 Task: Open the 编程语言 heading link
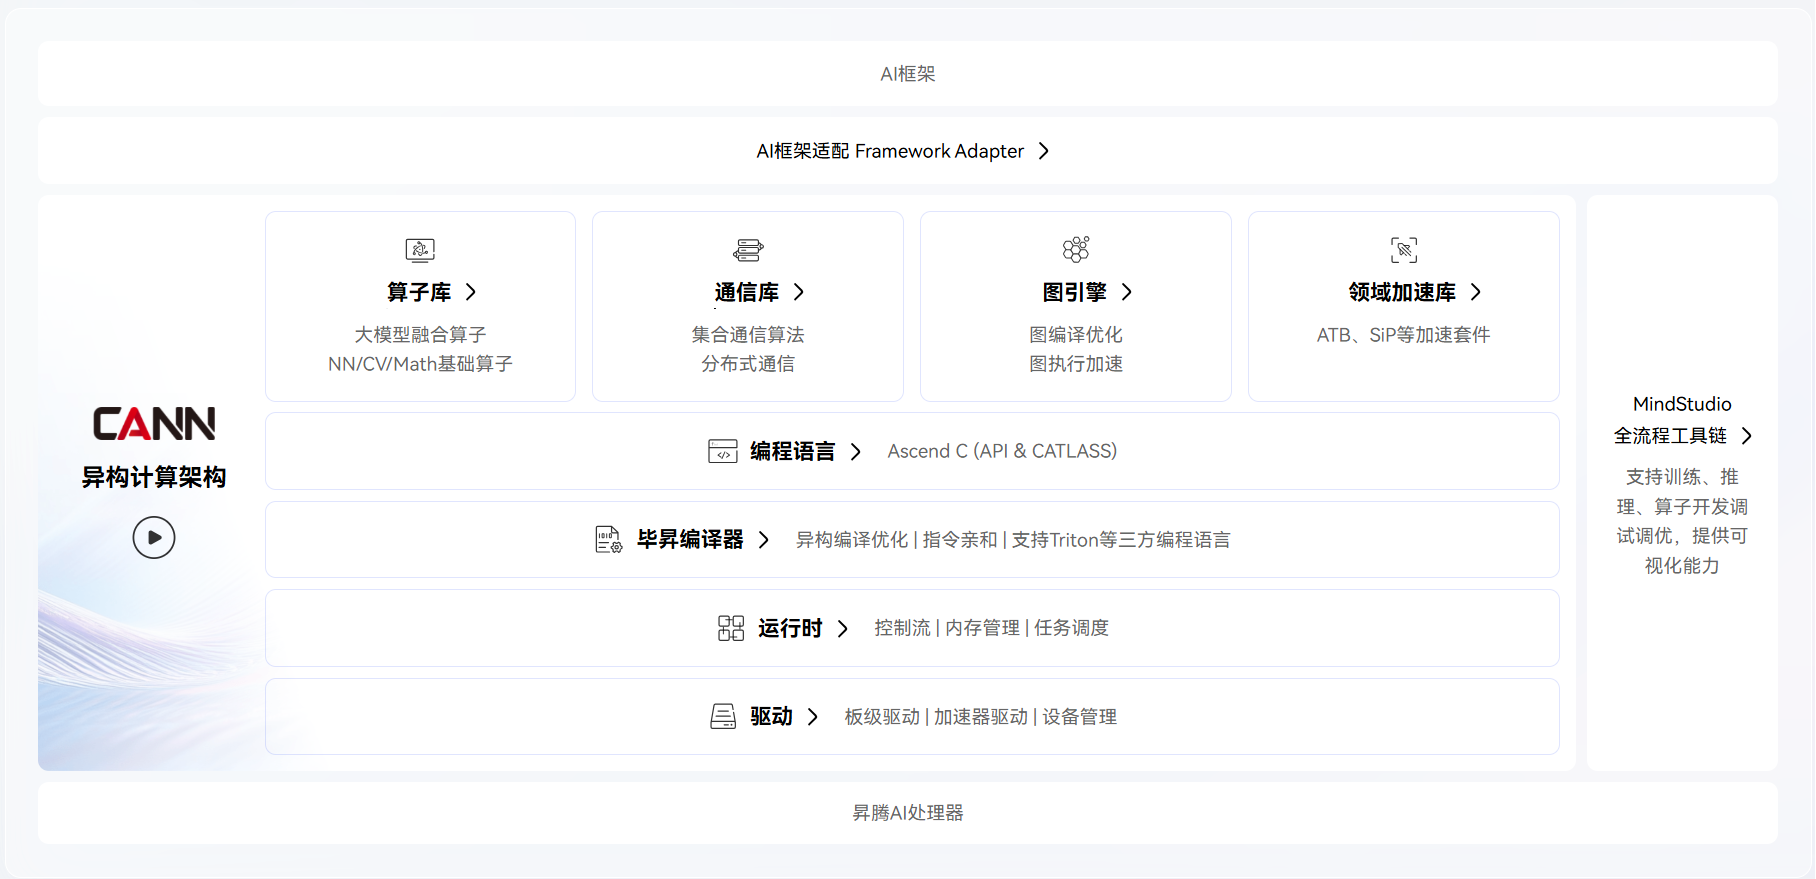(x=793, y=452)
